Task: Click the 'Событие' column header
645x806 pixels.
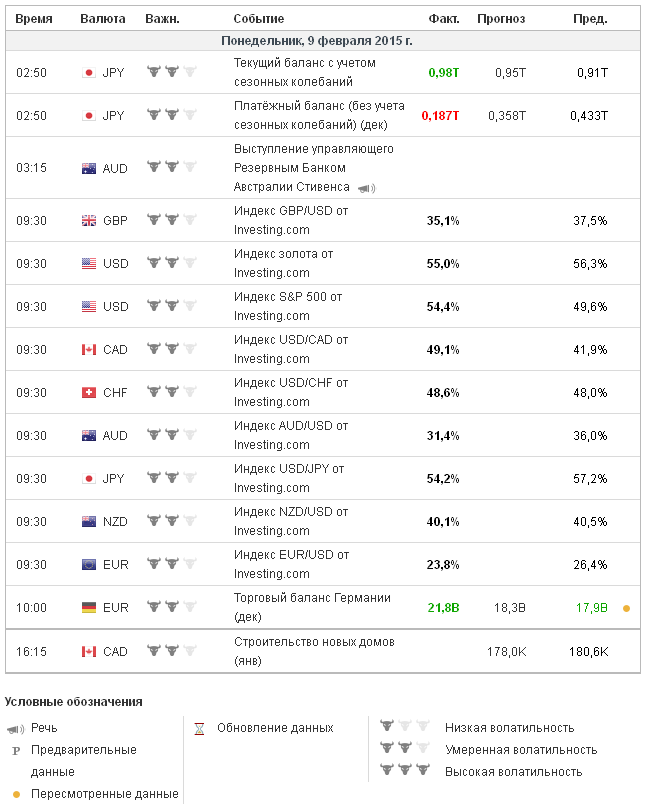Action: pyautogui.click(x=258, y=19)
